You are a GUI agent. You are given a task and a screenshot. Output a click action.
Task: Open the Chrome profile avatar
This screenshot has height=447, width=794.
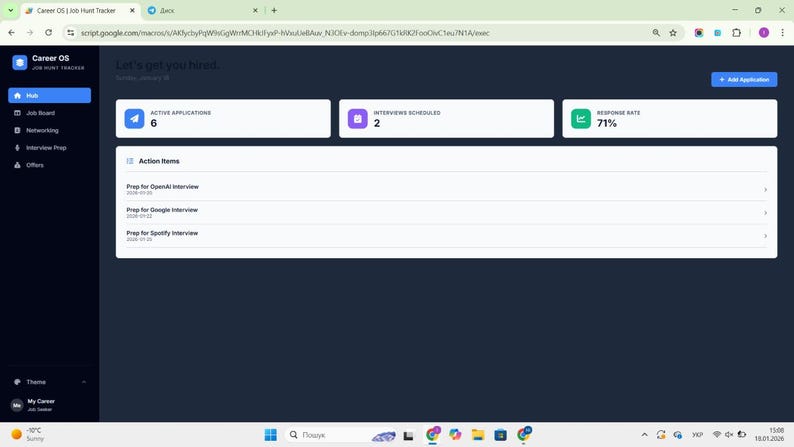[764, 32]
